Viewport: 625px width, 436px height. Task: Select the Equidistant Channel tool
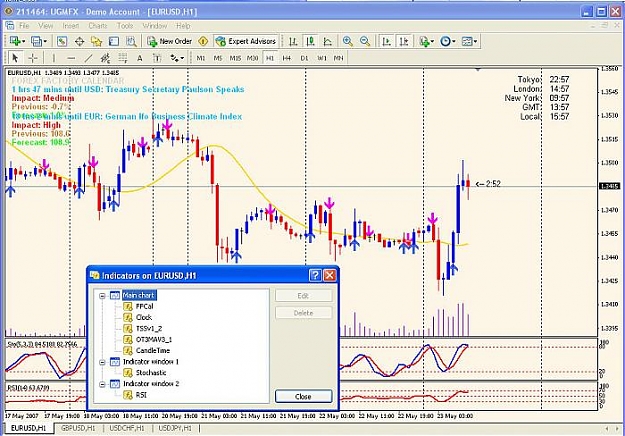(x=105, y=58)
